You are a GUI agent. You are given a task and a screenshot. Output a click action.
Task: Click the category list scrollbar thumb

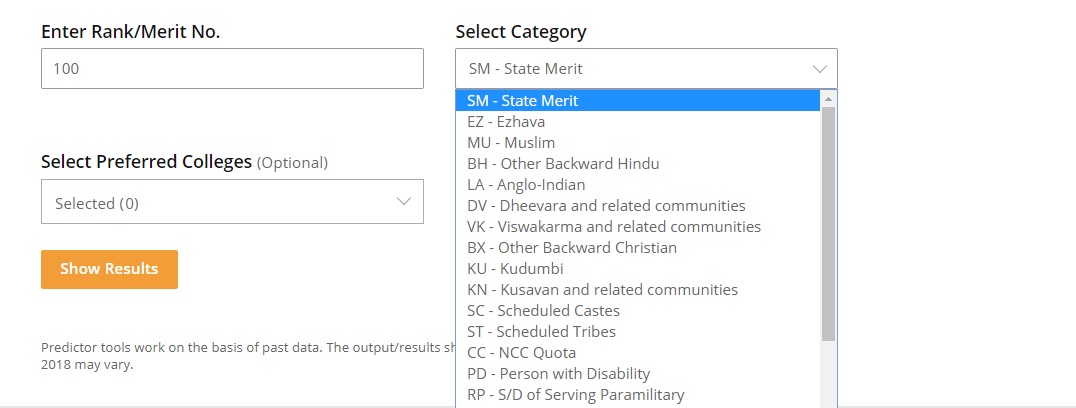tap(828, 220)
